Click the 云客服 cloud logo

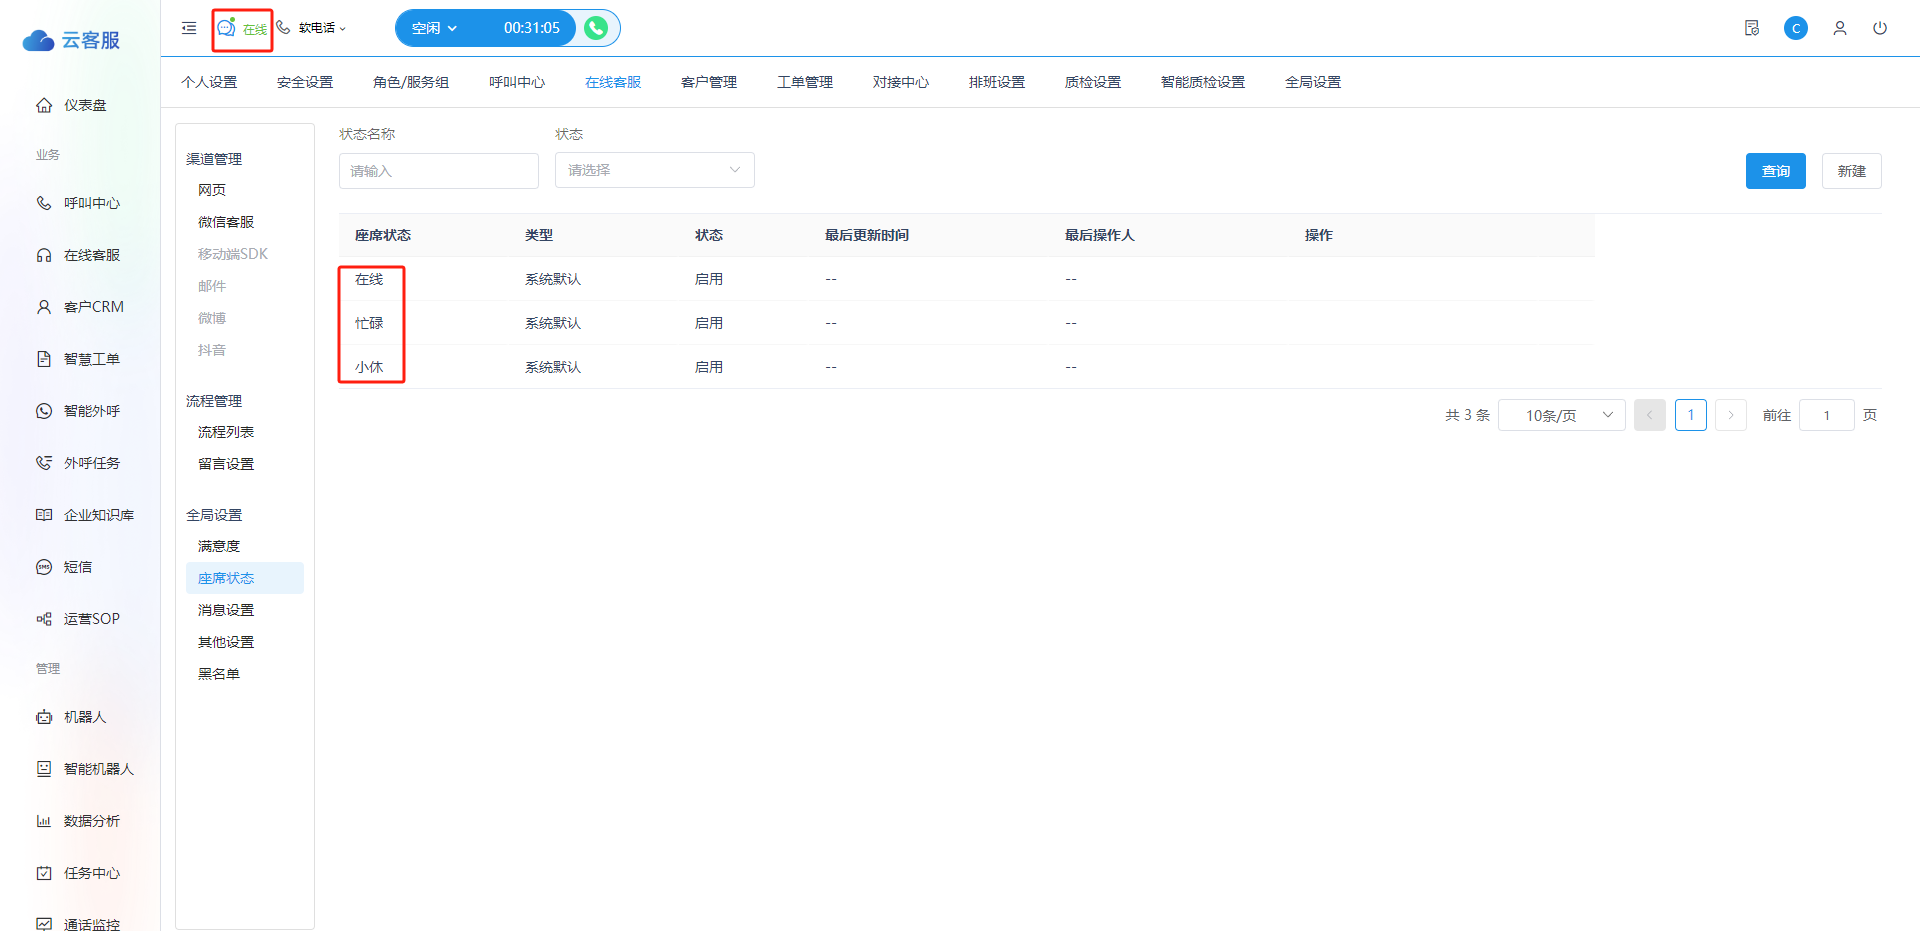point(71,40)
